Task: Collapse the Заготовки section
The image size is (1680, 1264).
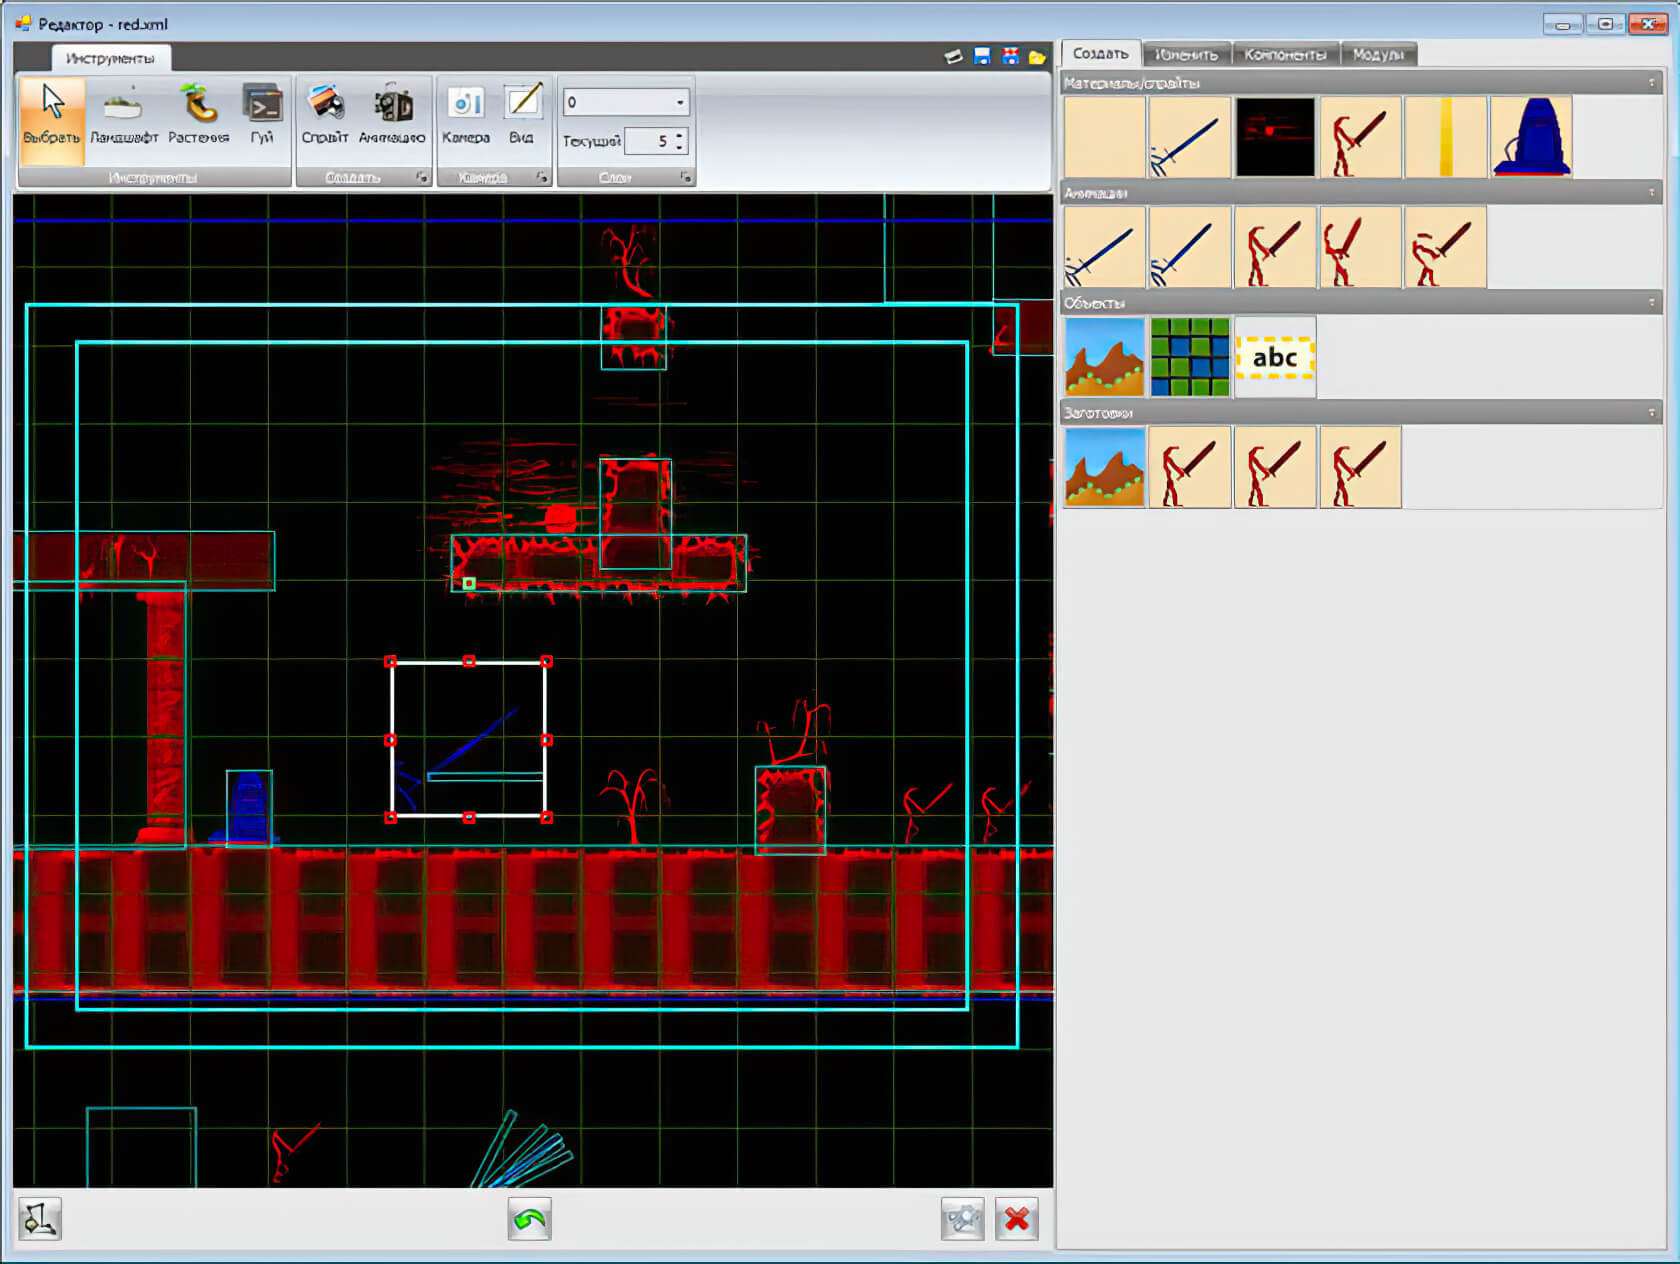Action: [x=1651, y=412]
